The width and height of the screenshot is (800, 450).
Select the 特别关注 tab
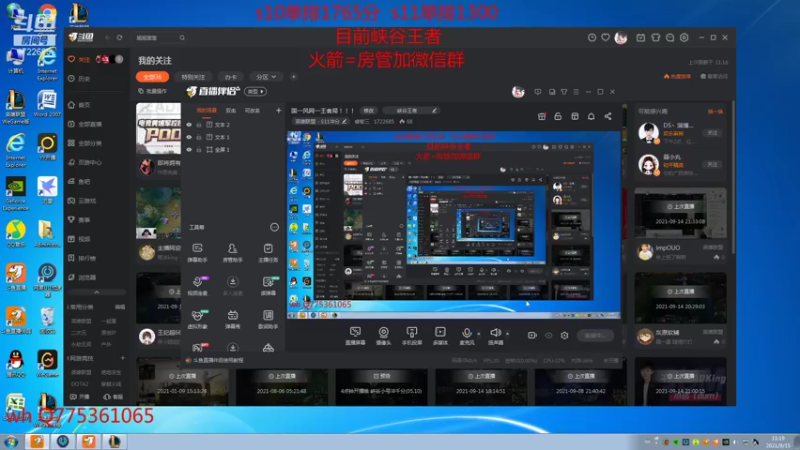point(193,77)
